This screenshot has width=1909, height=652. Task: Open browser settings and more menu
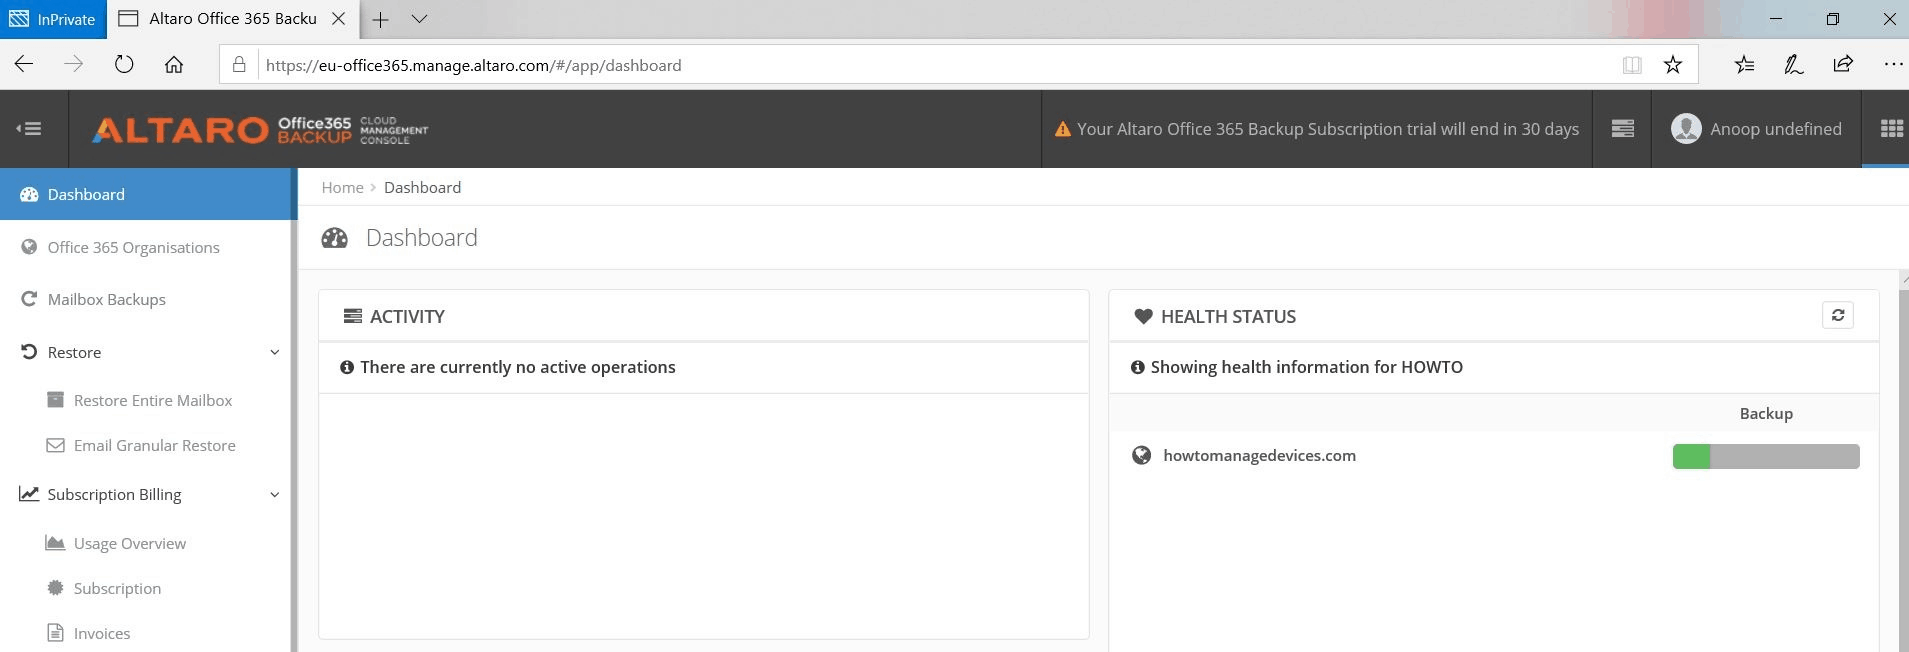tap(1893, 64)
